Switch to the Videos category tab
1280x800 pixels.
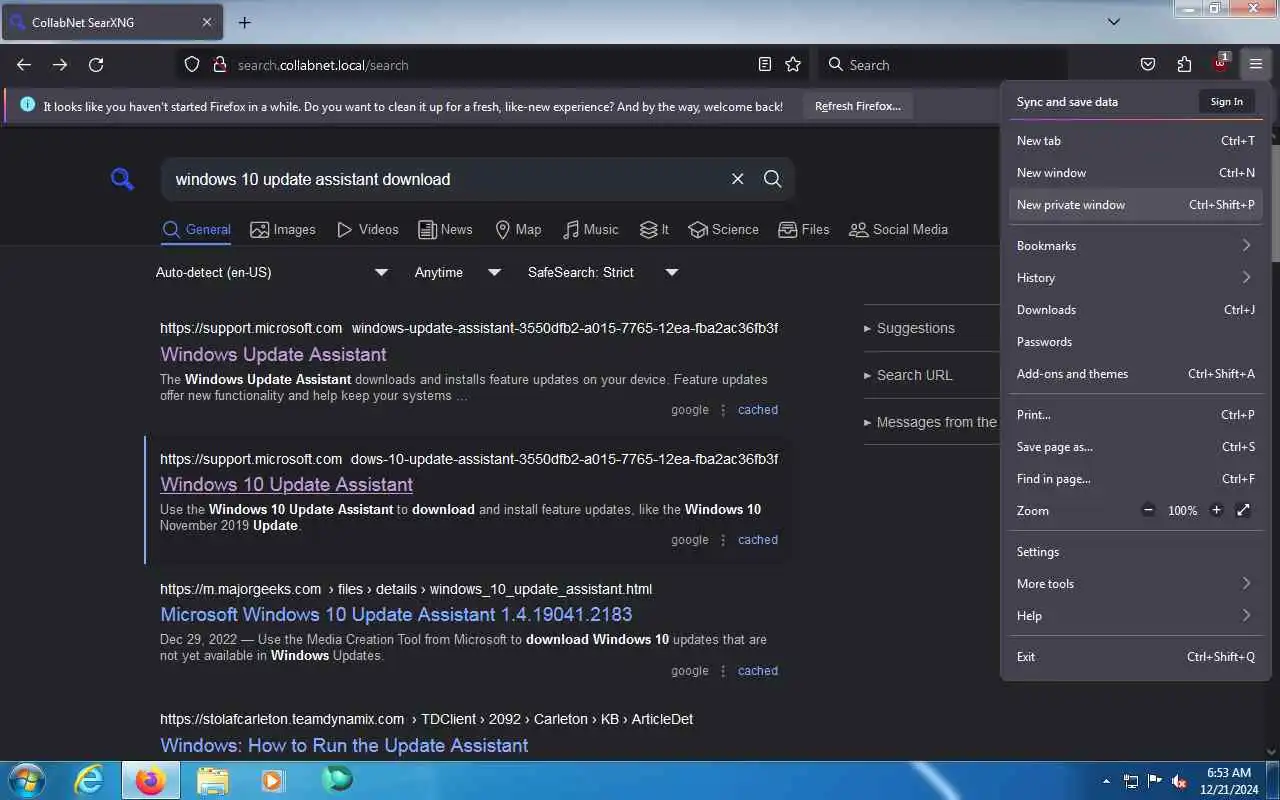pyautogui.click(x=367, y=229)
